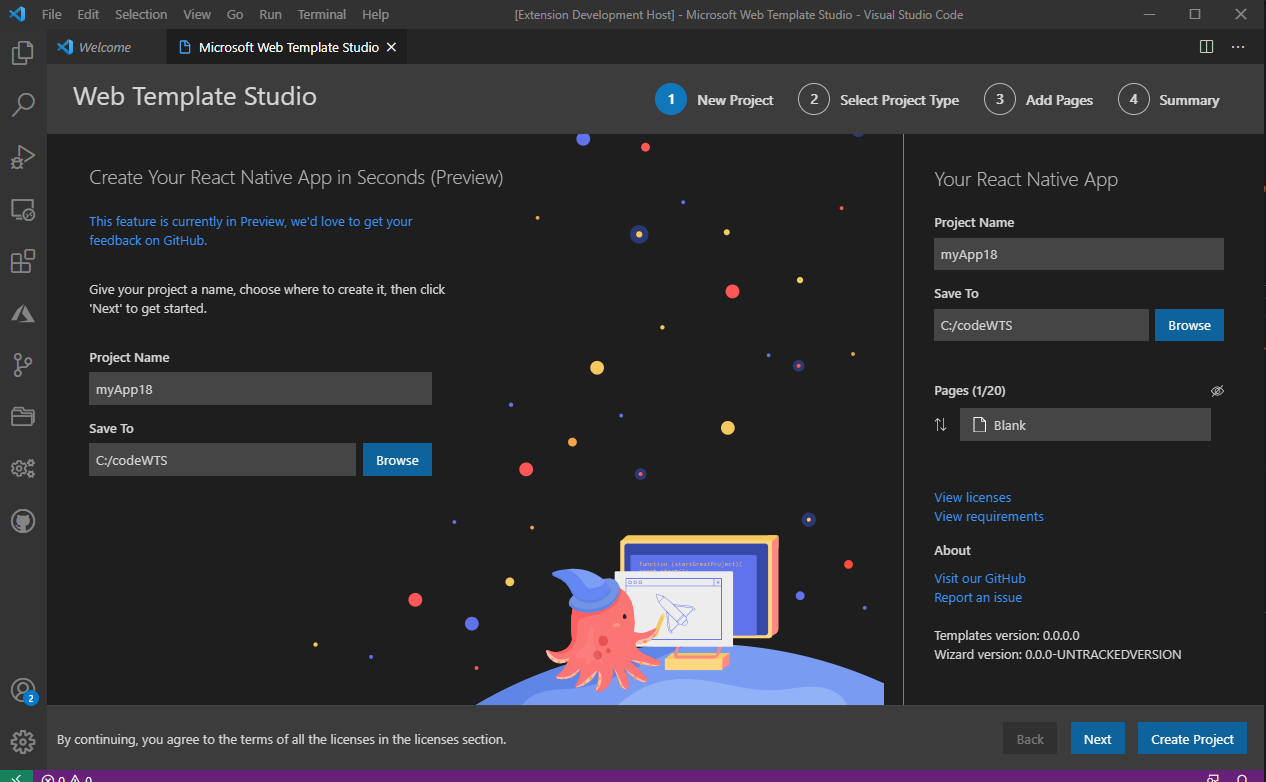Focus the main Project Name input field

pyautogui.click(x=260, y=389)
